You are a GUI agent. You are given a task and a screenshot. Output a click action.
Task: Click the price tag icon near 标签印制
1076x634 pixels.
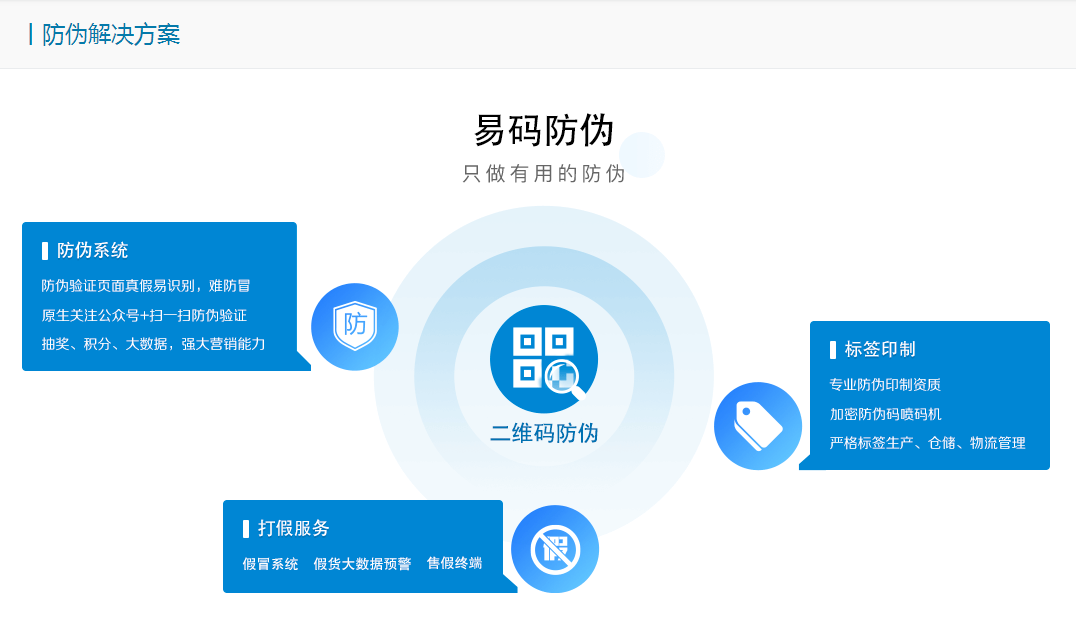tap(757, 425)
